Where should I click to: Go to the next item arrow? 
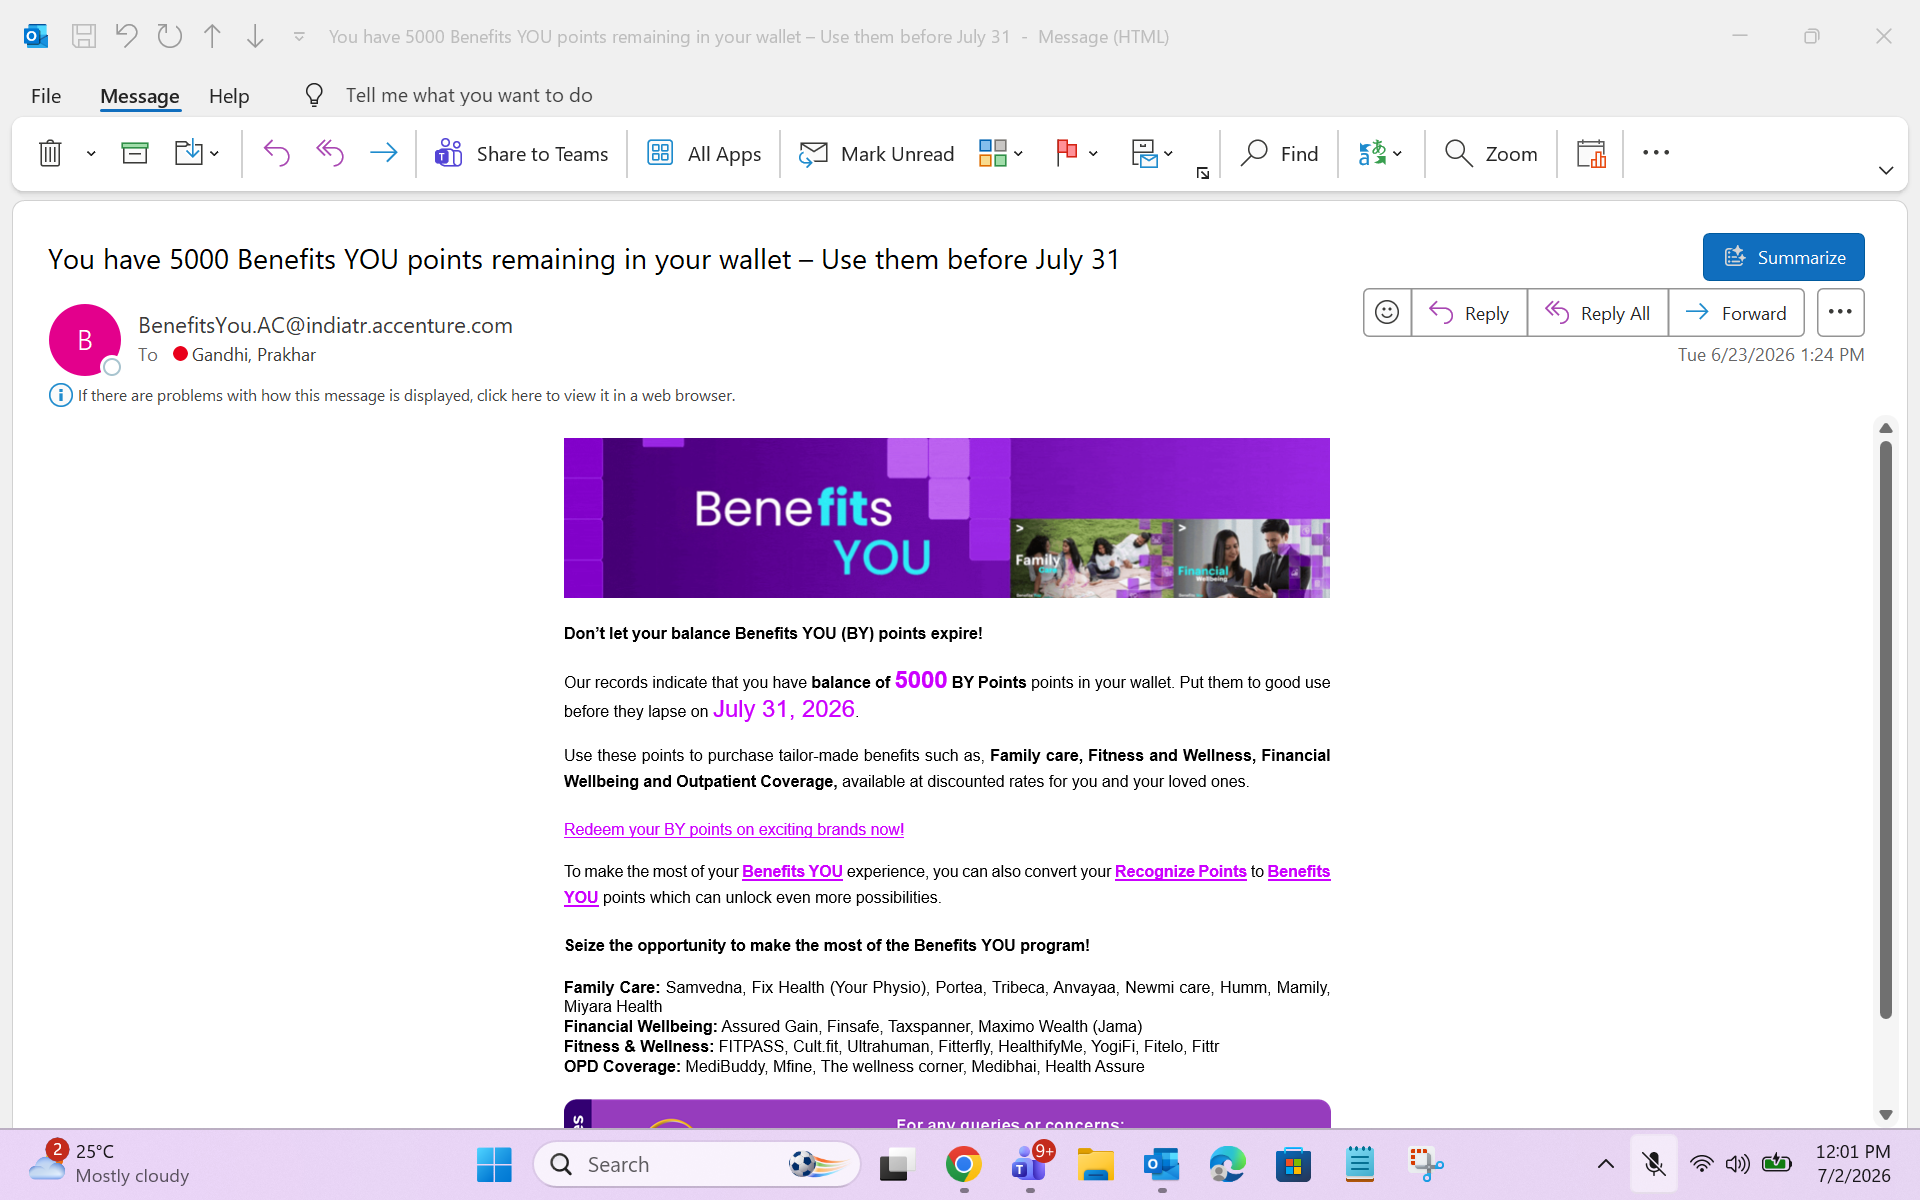click(x=255, y=37)
